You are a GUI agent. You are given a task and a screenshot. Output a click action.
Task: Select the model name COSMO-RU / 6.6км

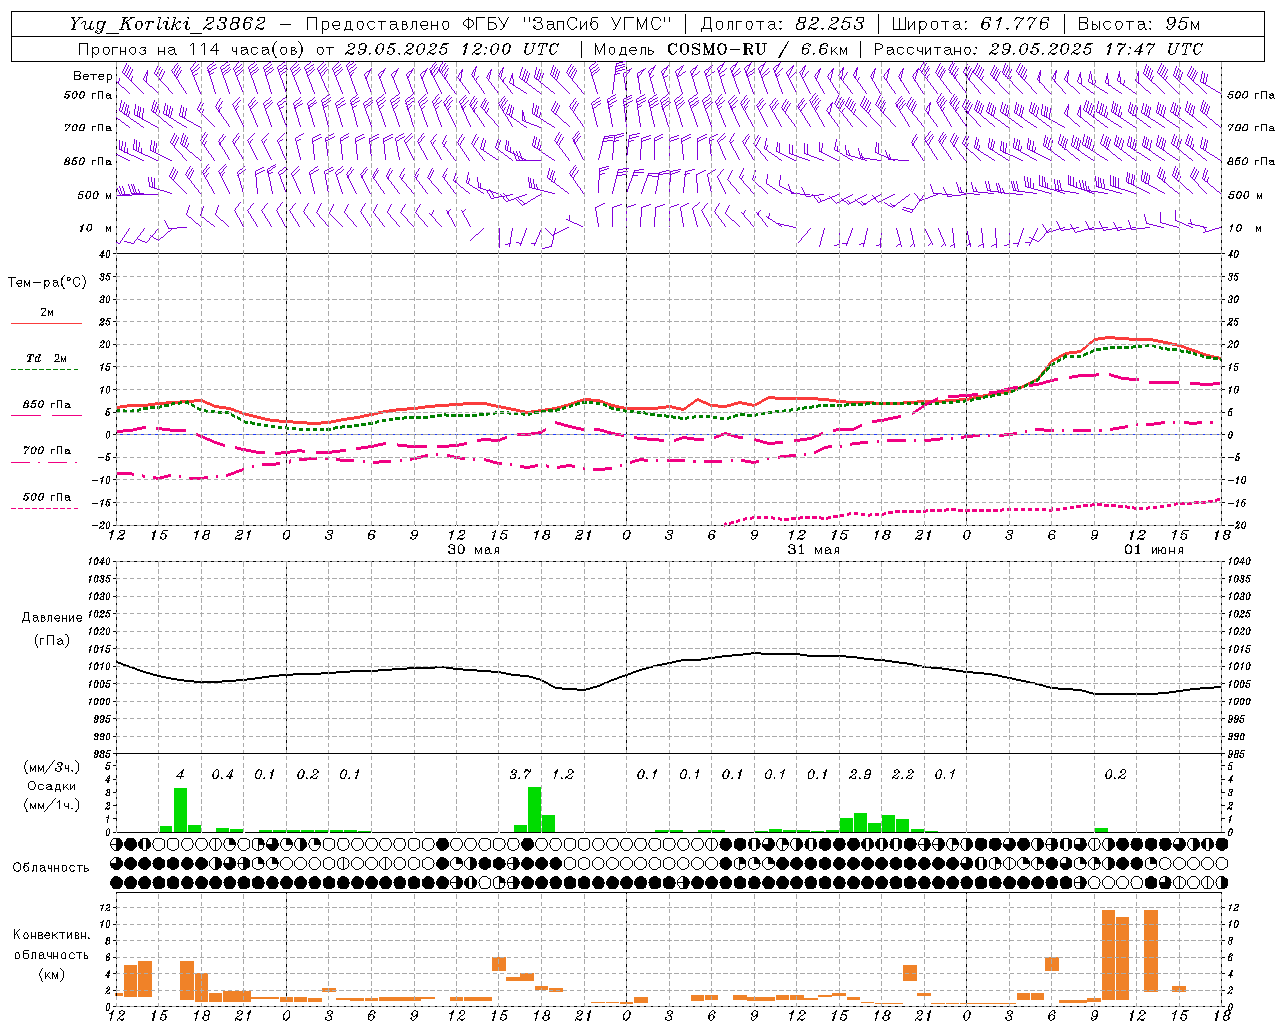[x=758, y=49]
